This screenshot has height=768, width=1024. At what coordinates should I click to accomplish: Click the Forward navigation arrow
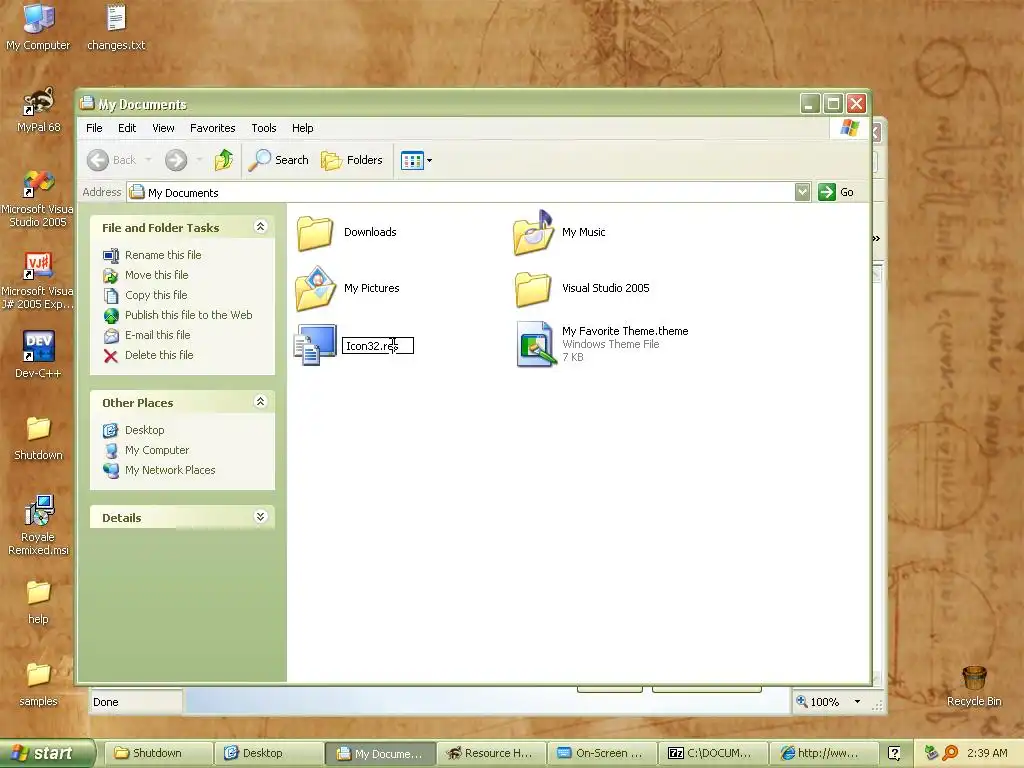coord(176,160)
